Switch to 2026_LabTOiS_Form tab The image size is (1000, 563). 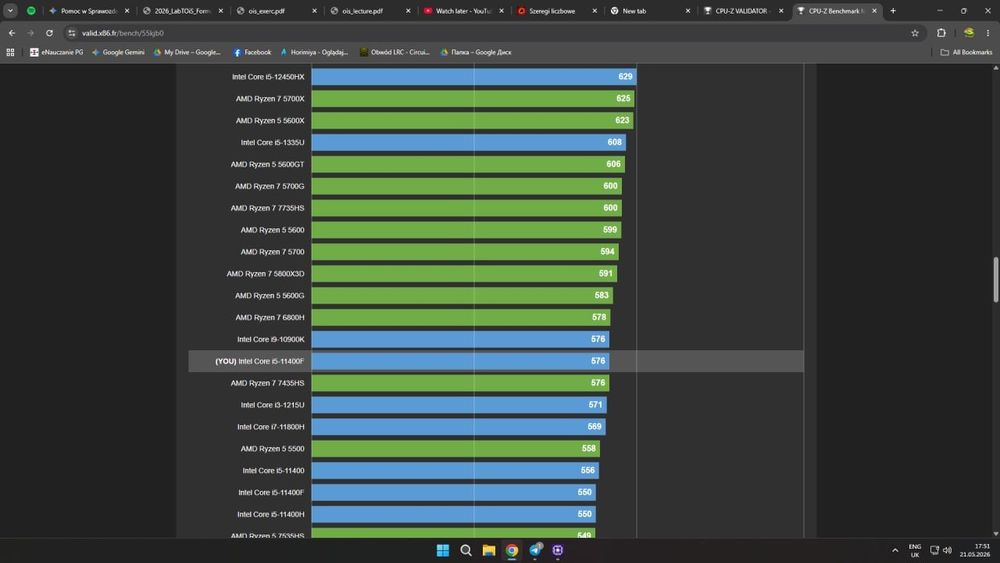pos(182,11)
